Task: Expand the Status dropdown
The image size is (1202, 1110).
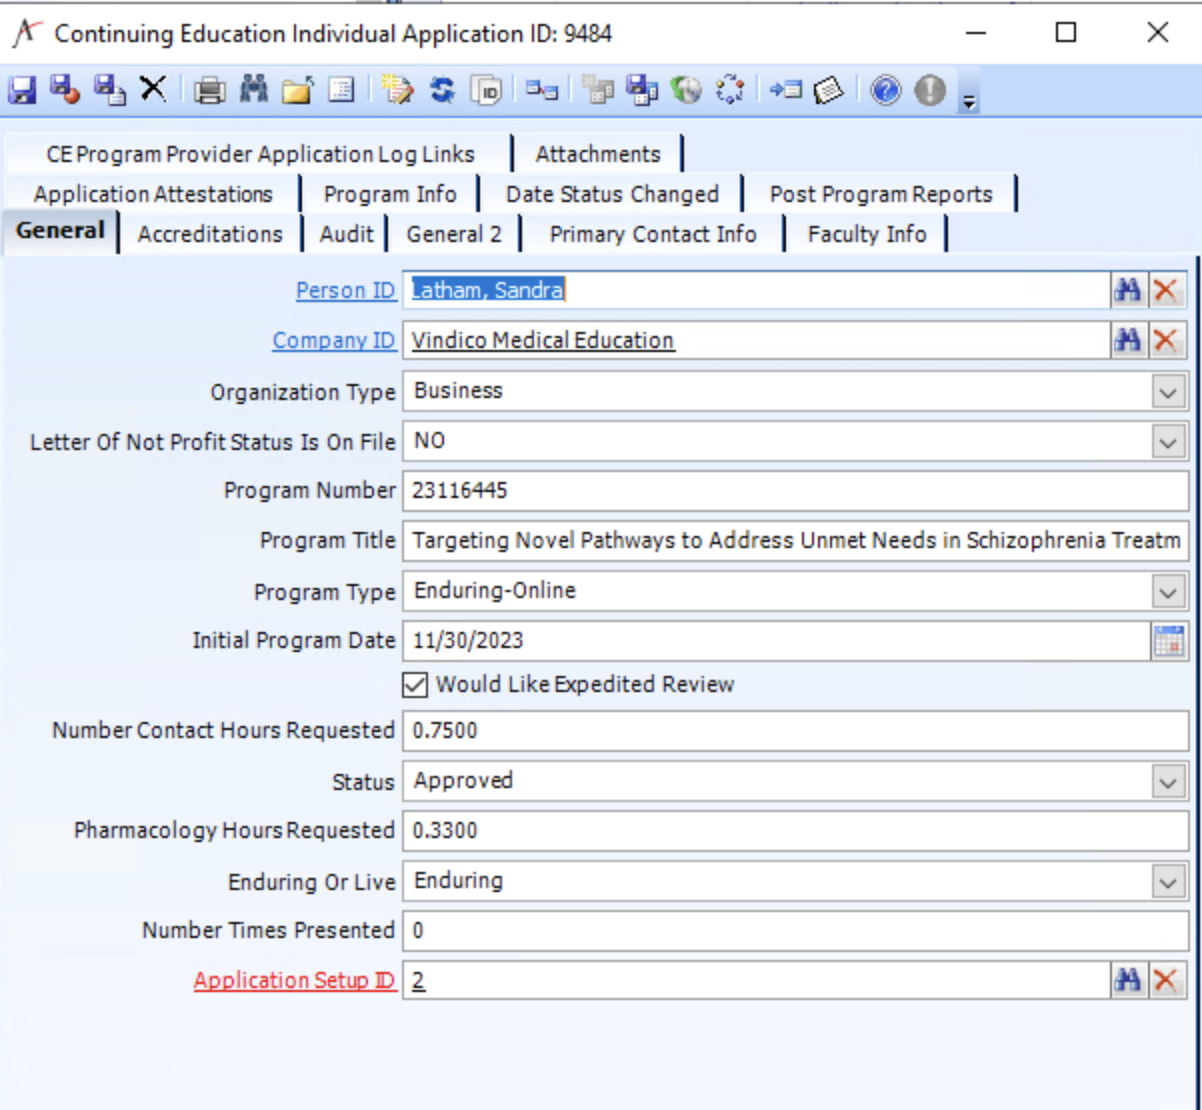Action: [x=1167, y=781]
